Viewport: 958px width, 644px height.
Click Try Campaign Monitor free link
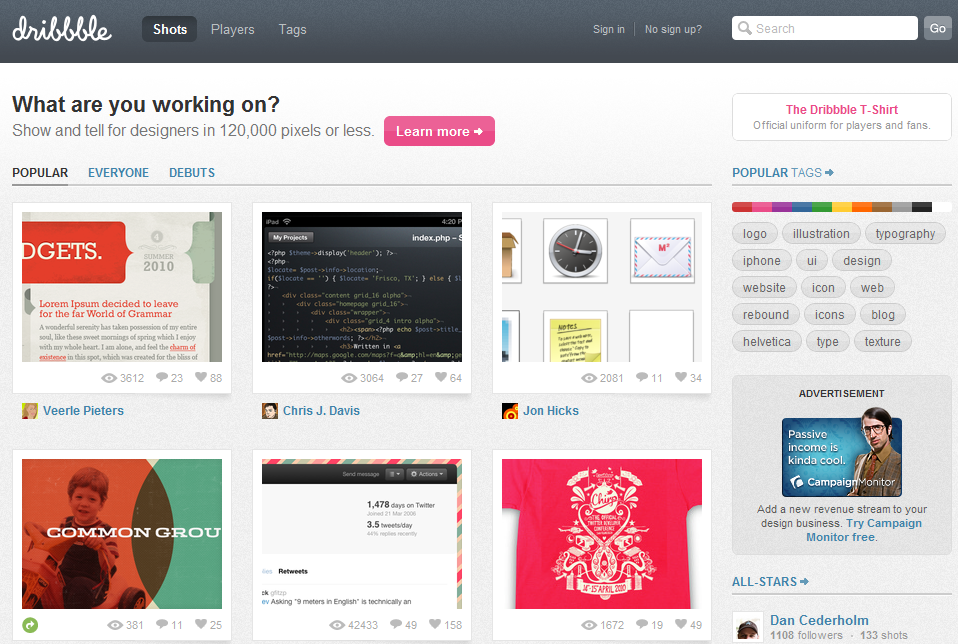[864, 530]
